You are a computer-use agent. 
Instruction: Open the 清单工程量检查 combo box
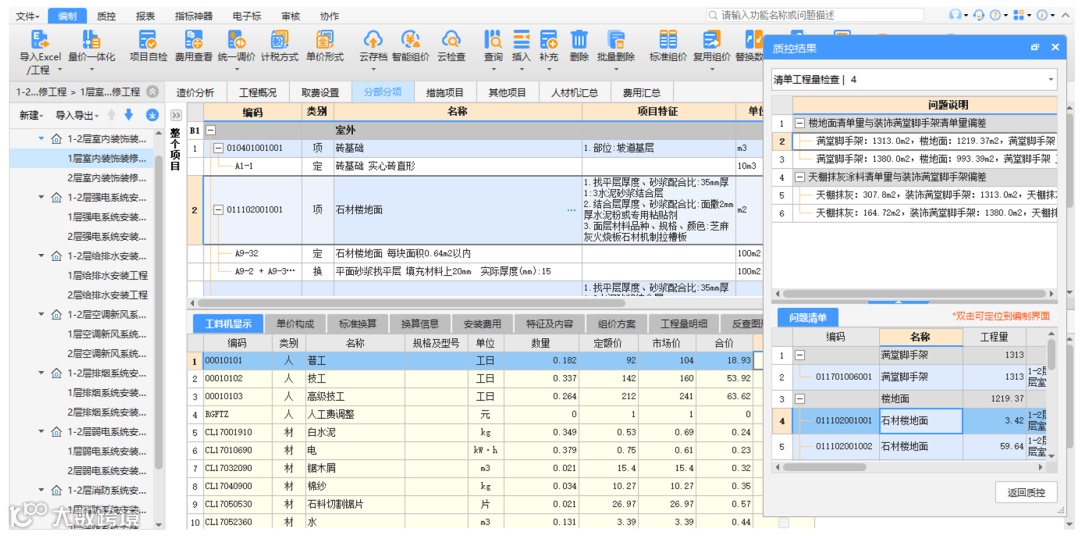pos(914,79)
